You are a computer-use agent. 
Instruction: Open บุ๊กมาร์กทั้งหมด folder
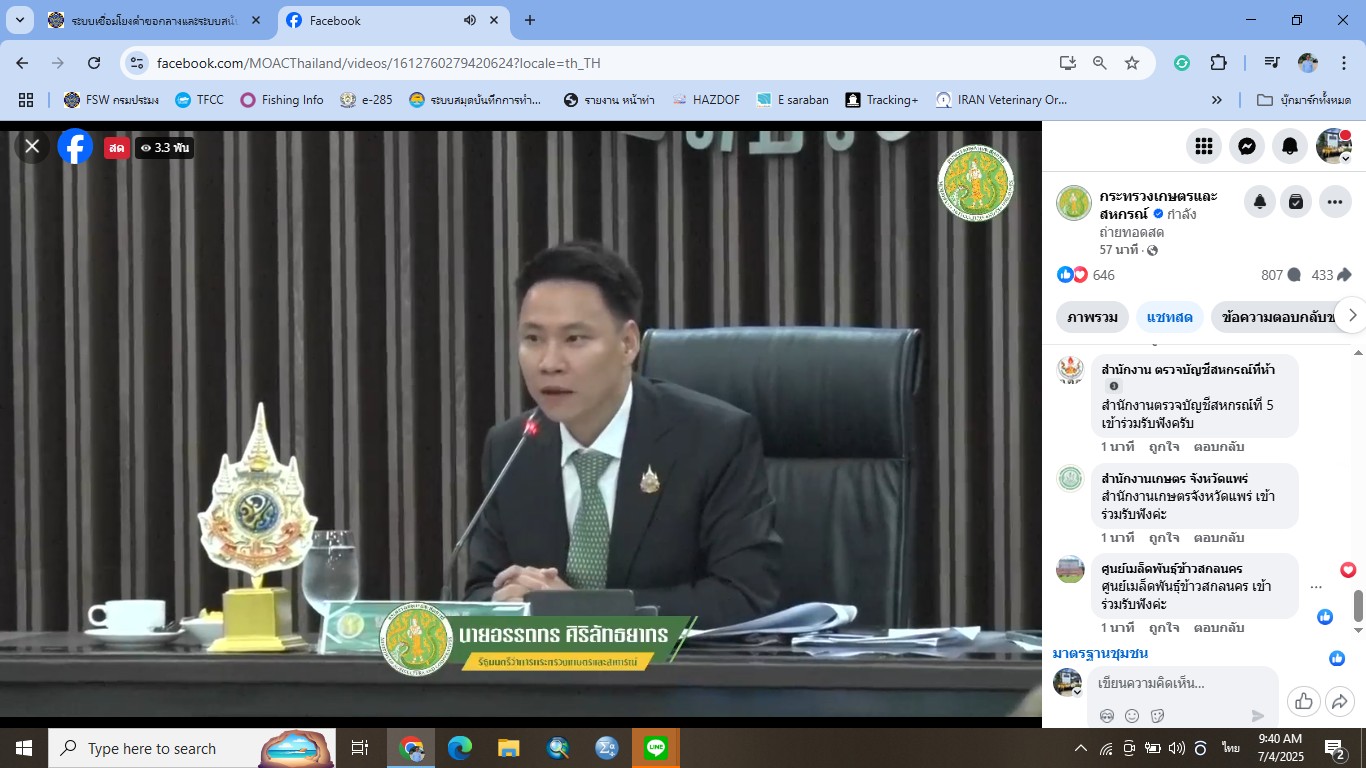tap(1303, 100)
